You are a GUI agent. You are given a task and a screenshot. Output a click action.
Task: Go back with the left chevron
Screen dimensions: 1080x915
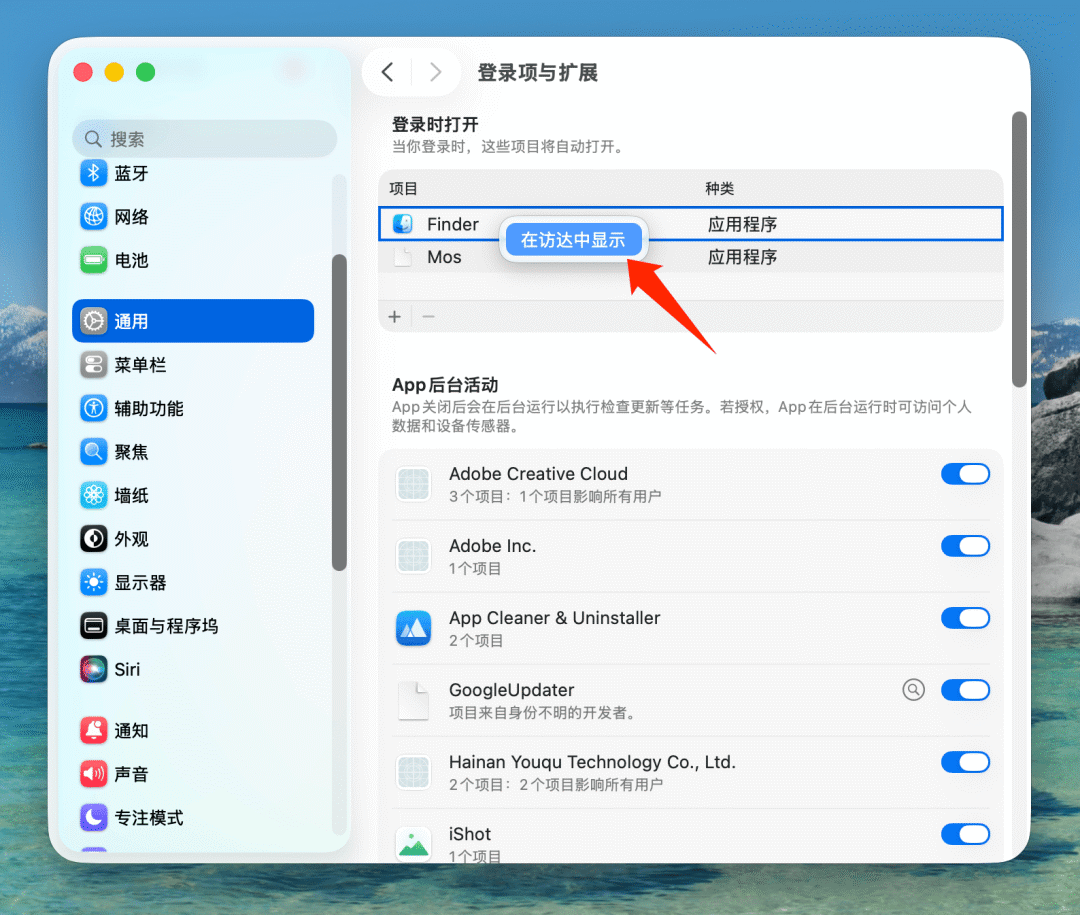(x=388, y=72)
